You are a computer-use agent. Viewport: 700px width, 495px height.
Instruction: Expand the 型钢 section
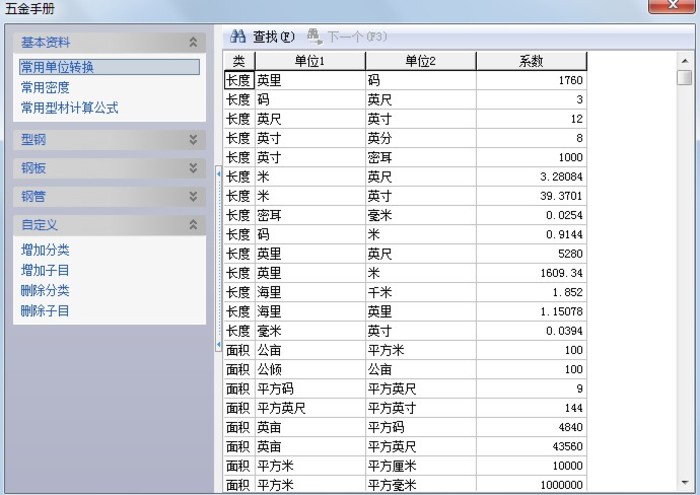click(193, 140)
